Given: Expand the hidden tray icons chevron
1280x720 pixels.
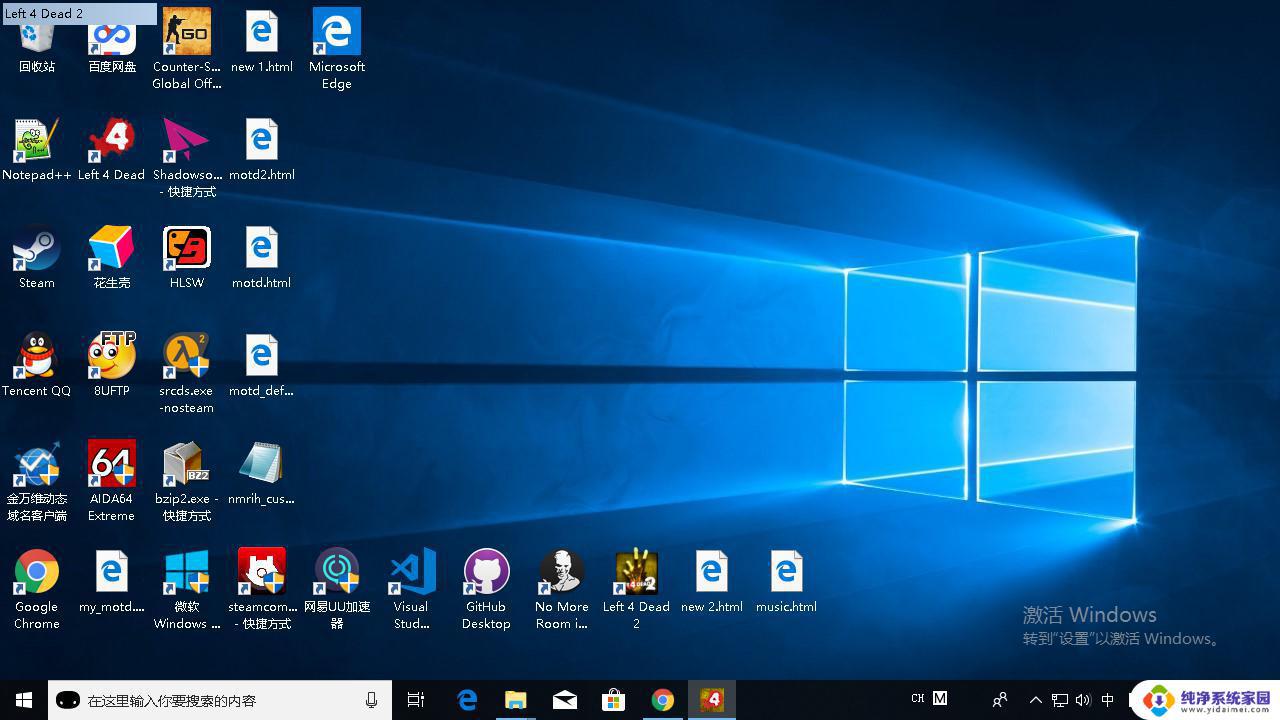Looking at the screenshot, I should tap(1036, 700).
